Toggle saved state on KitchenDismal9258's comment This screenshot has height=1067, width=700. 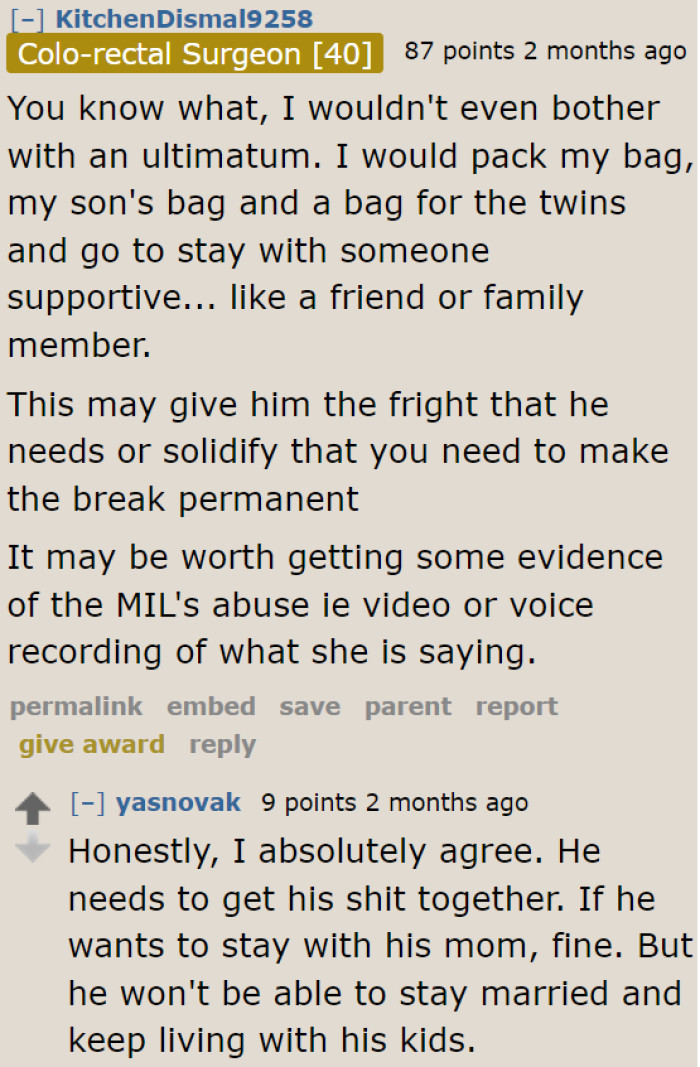[309, 707]
